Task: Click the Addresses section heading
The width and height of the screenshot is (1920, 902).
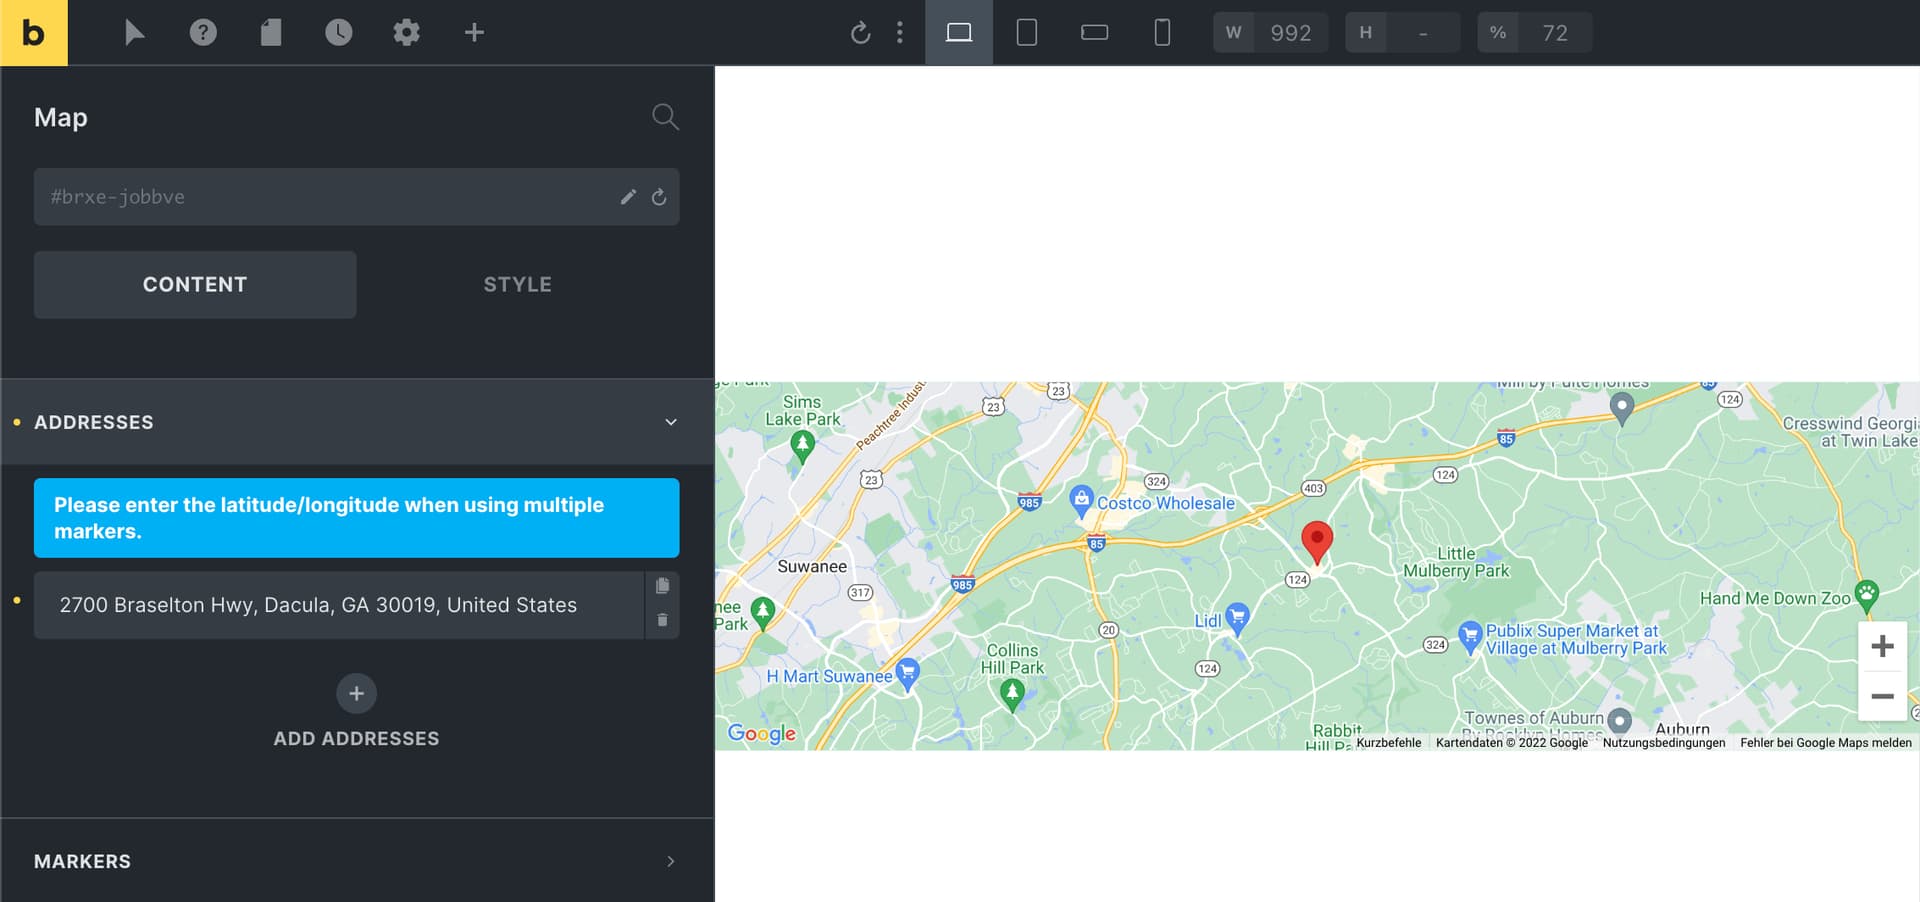Action: point(94,422)
